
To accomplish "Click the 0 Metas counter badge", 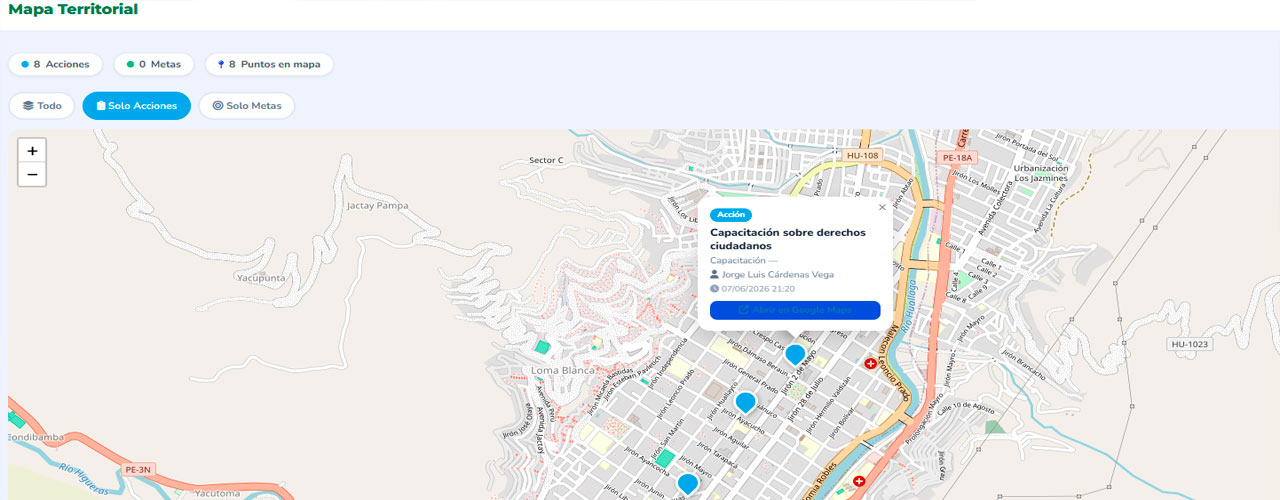I will [x=153, y=64].
